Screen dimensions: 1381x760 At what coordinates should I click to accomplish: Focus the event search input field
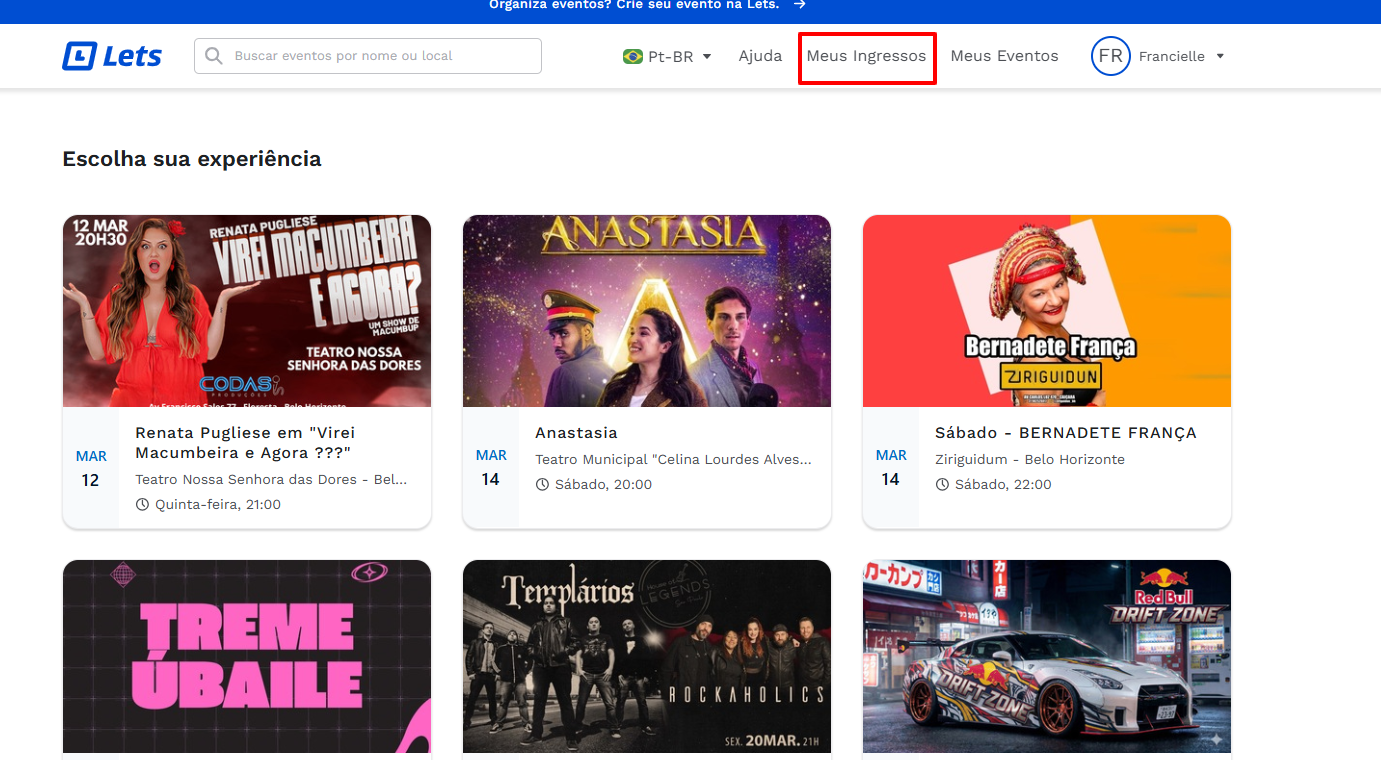(380, 56)
